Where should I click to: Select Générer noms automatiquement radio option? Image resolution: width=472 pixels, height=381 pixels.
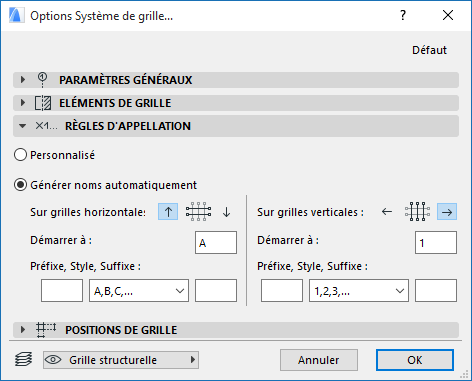pos(20,185)
